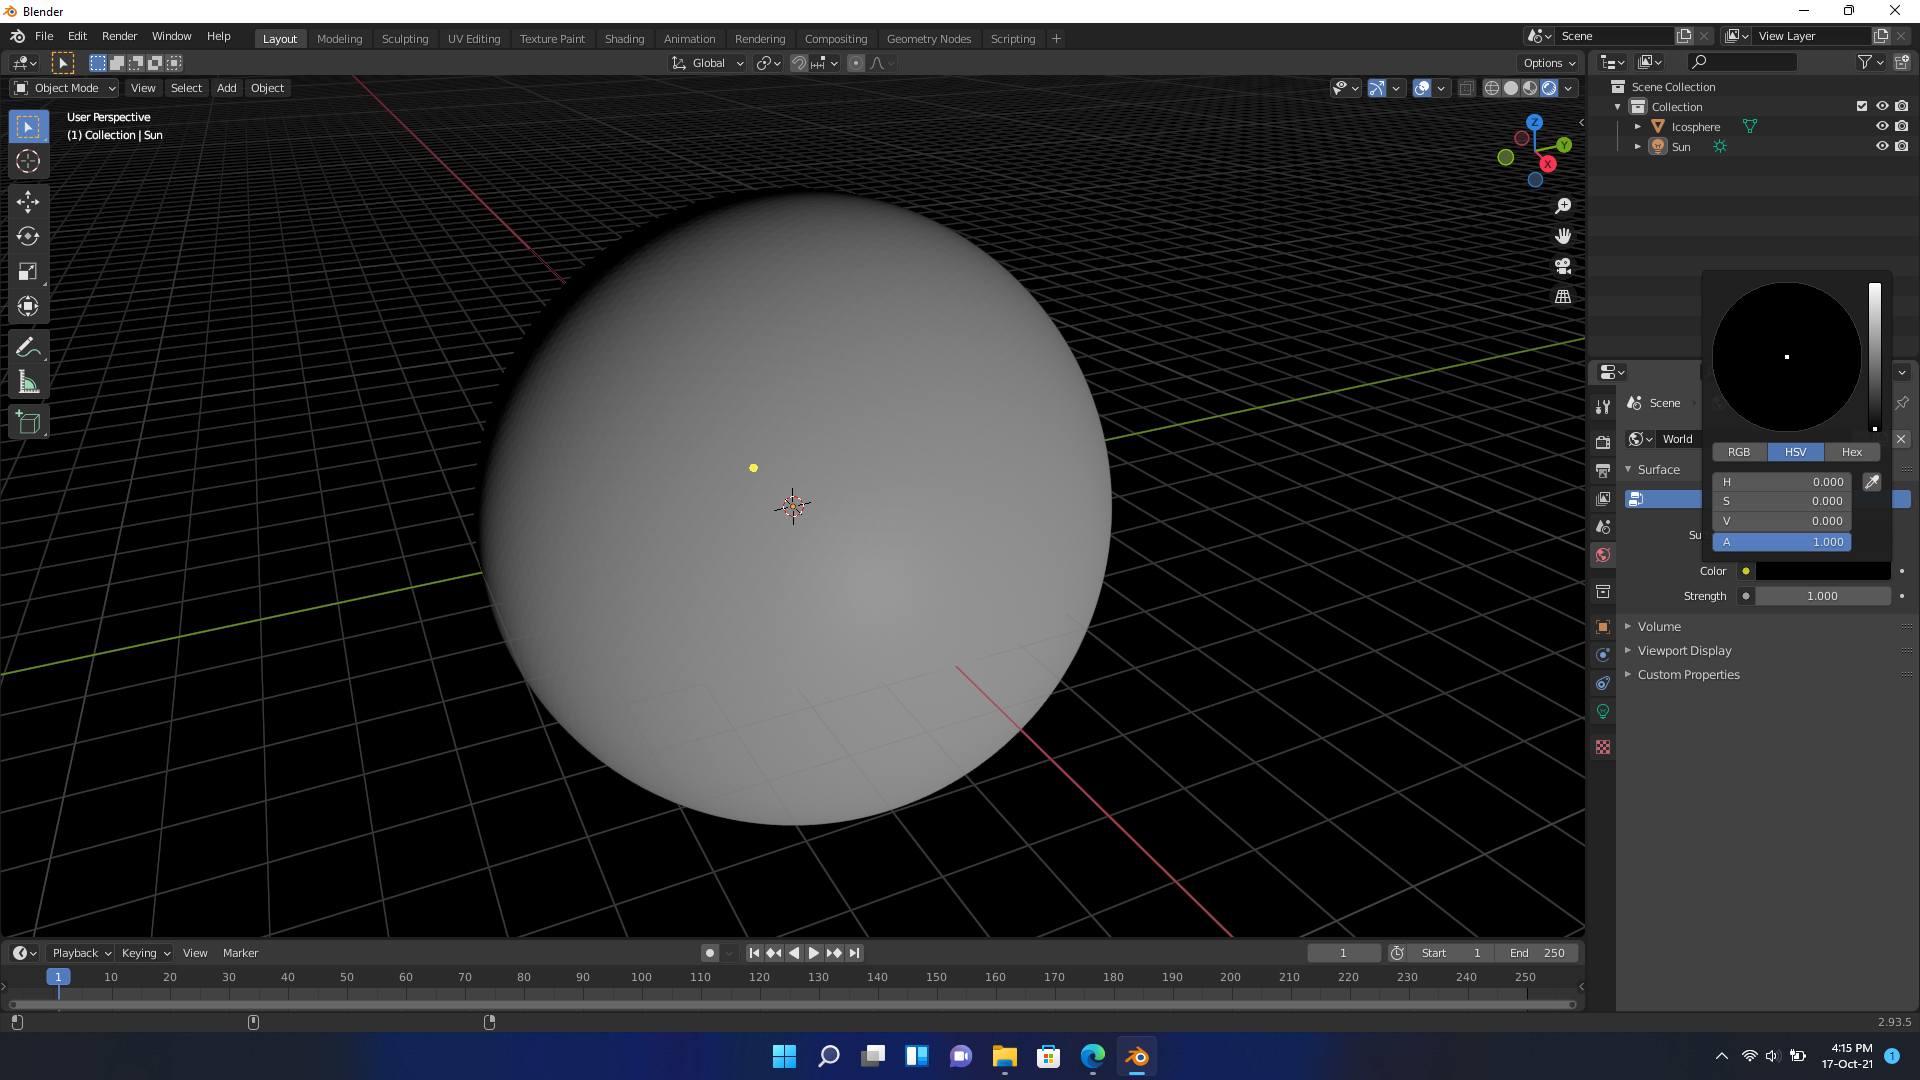Click the black Color swatch
The image size is (1920, 1080).
coord(1822,571)
